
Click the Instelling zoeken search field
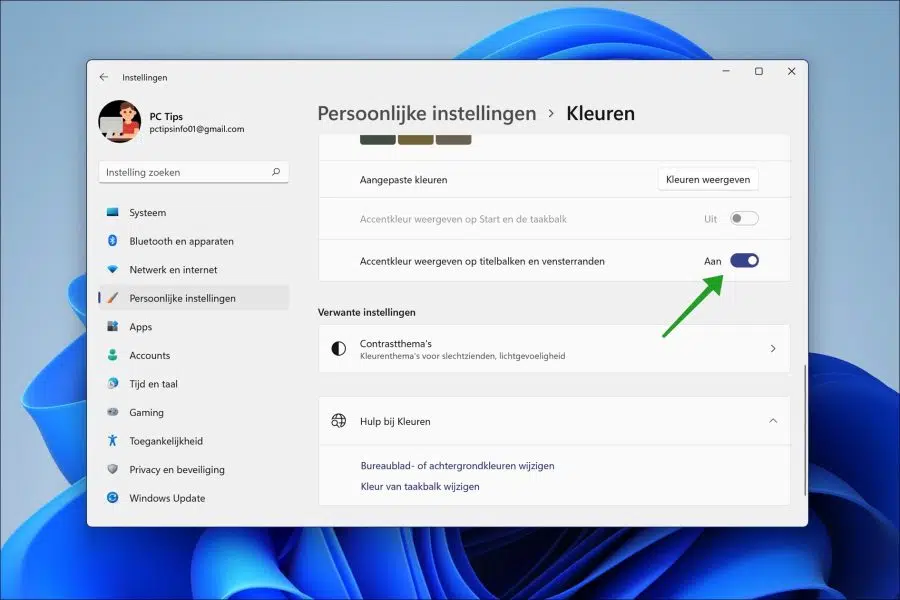pyautogui.click(x=193, y=172)
